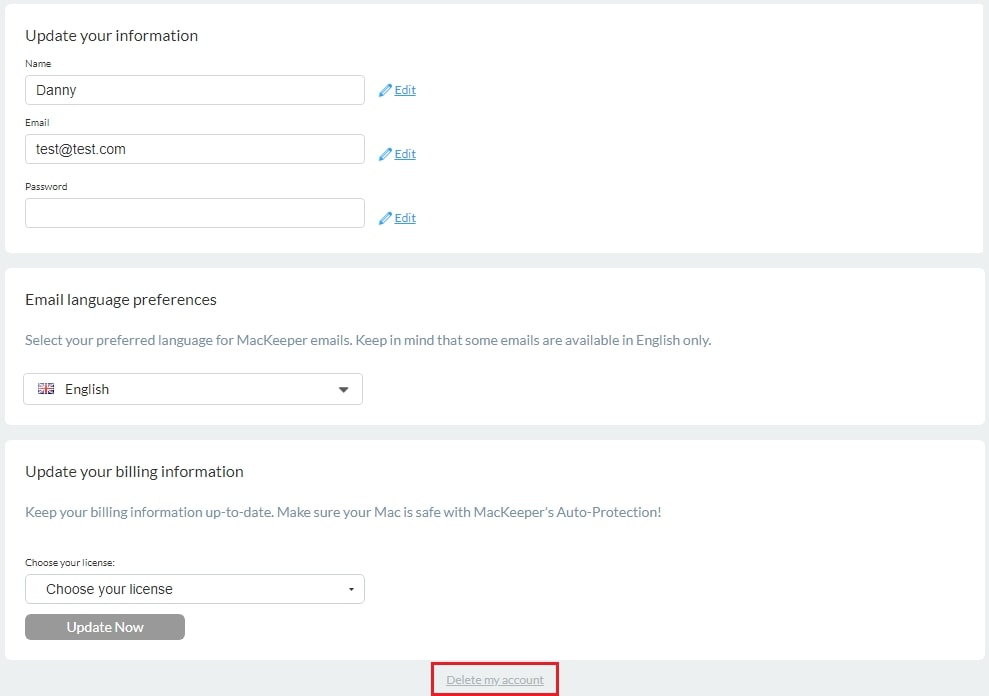989x696 pixels.
Task: Click the UK flag icon in language selector
Action: click(46, 389)
